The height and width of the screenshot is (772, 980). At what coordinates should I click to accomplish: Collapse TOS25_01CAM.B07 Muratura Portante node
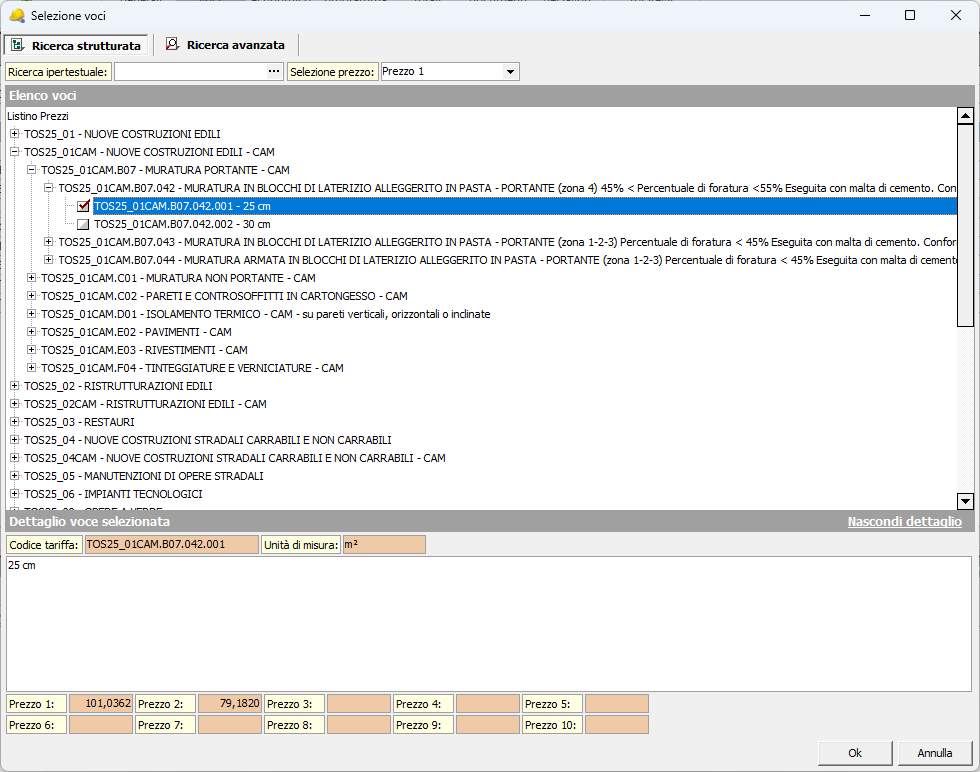pyautogui.click(x=32, y=170)
